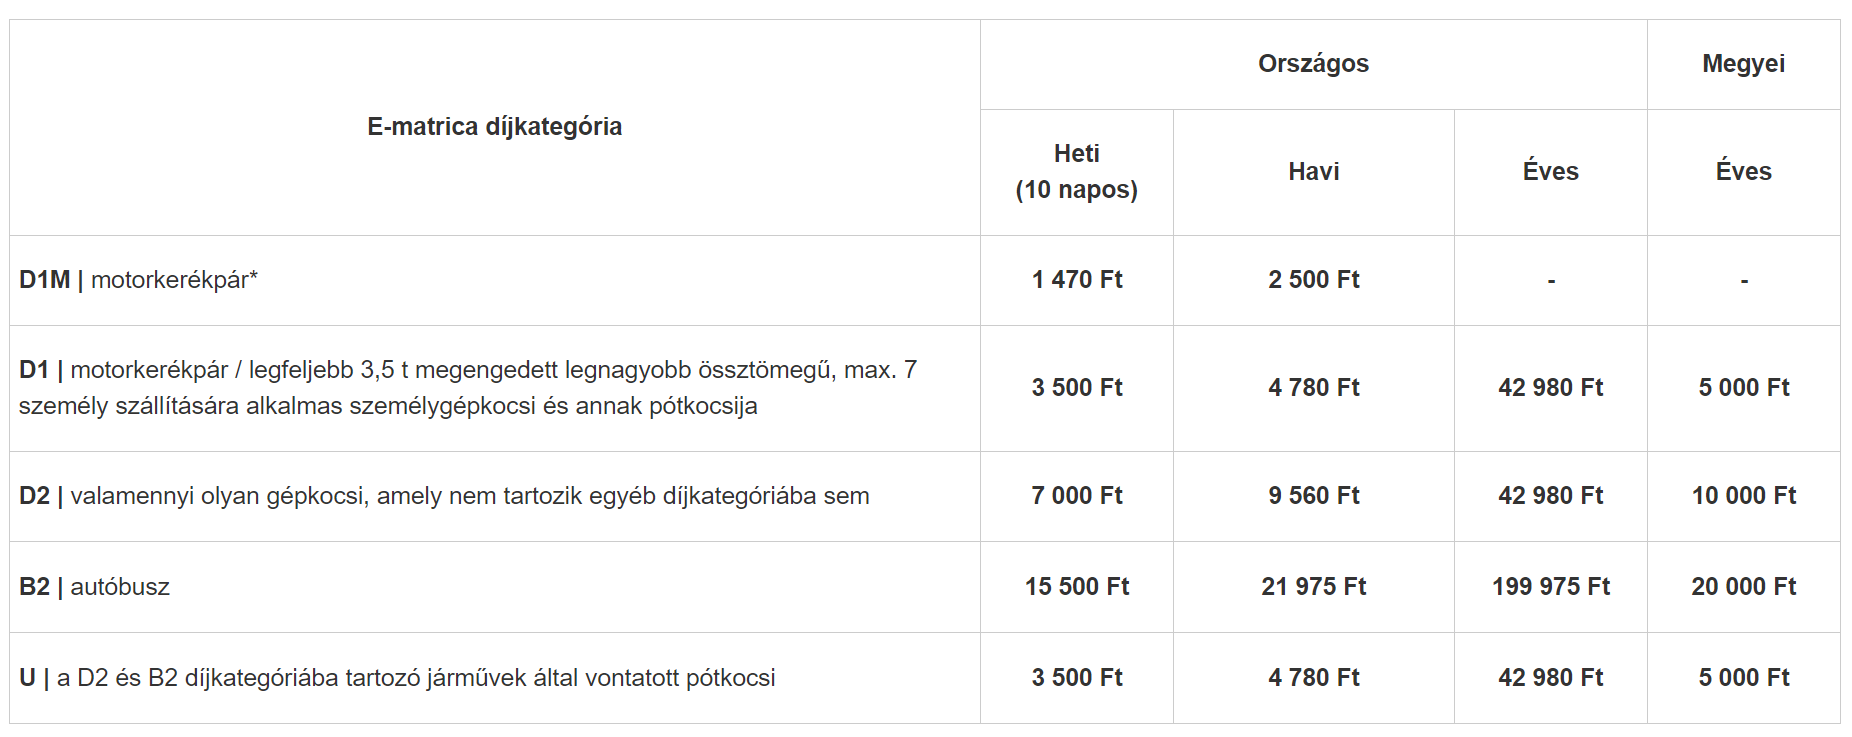Click the Országos Éves column header
Viewport: 1852px width, 737px height.
click(1550, 172)
